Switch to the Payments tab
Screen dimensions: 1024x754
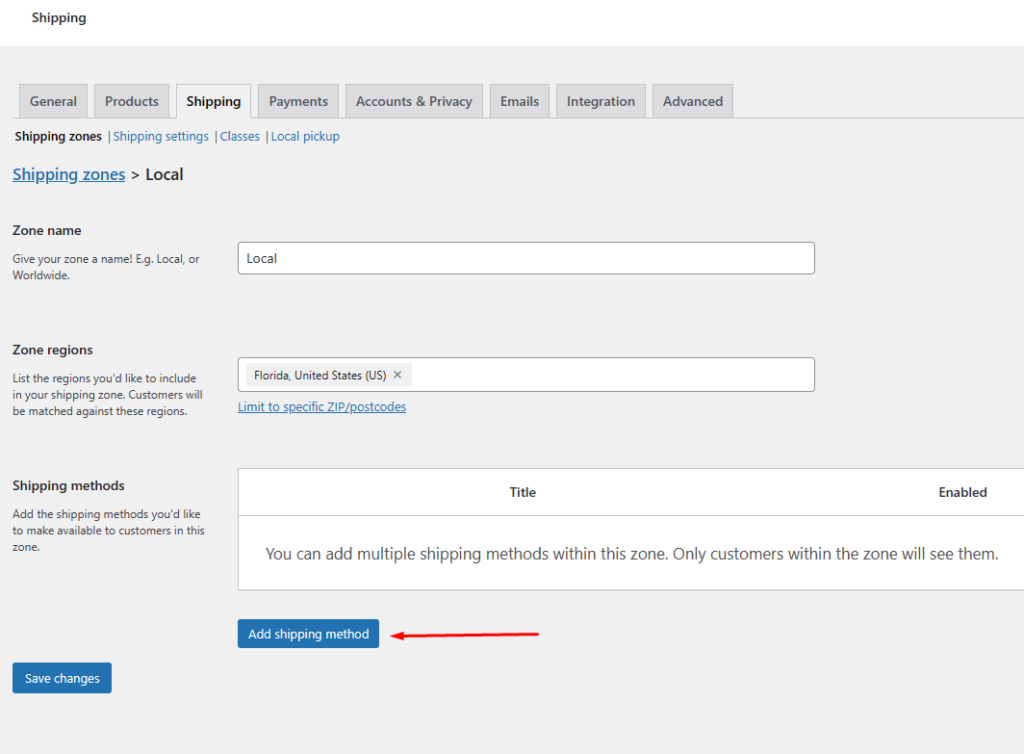[297, 100]
